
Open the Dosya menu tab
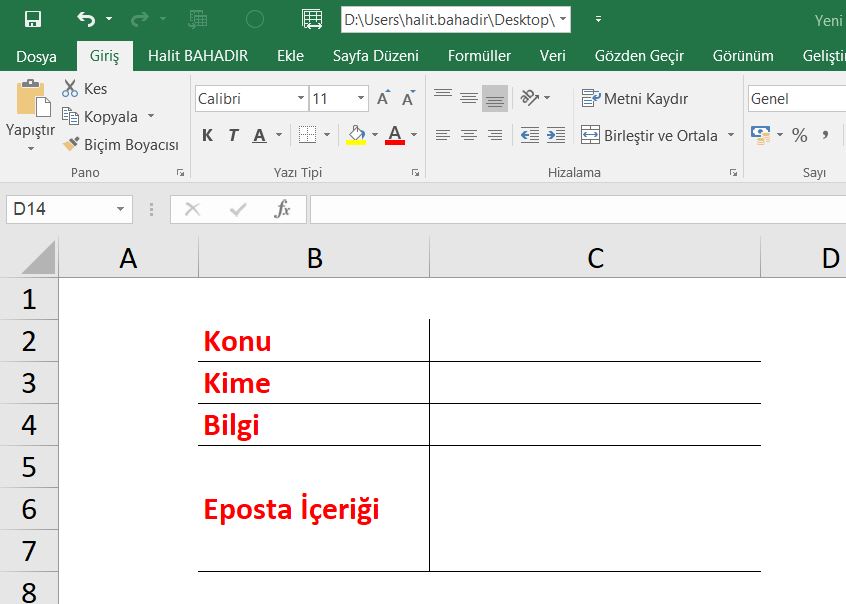coord(36,56)
